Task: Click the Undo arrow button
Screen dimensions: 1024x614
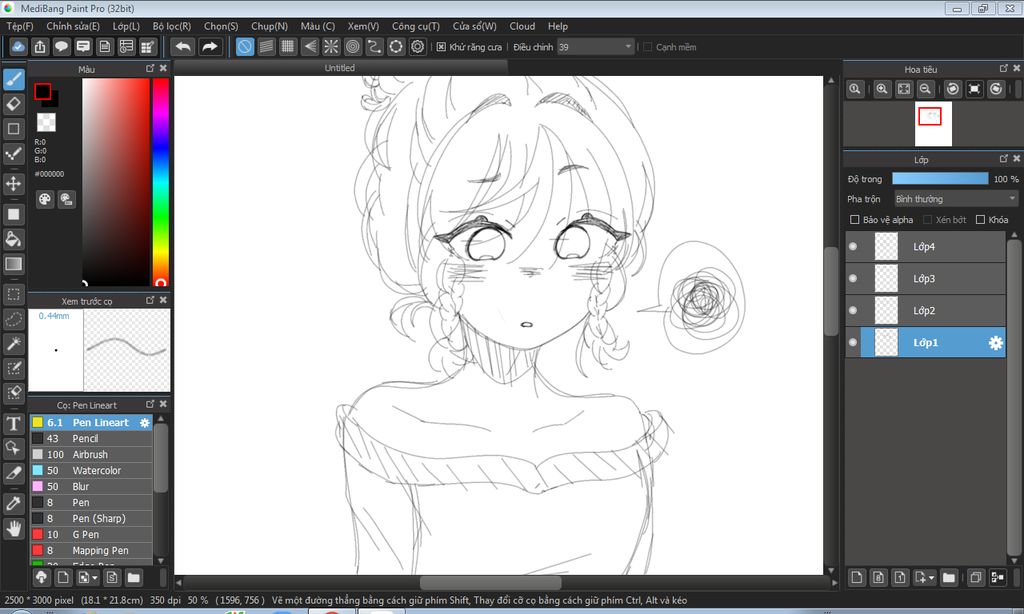Action: point(184,47)
